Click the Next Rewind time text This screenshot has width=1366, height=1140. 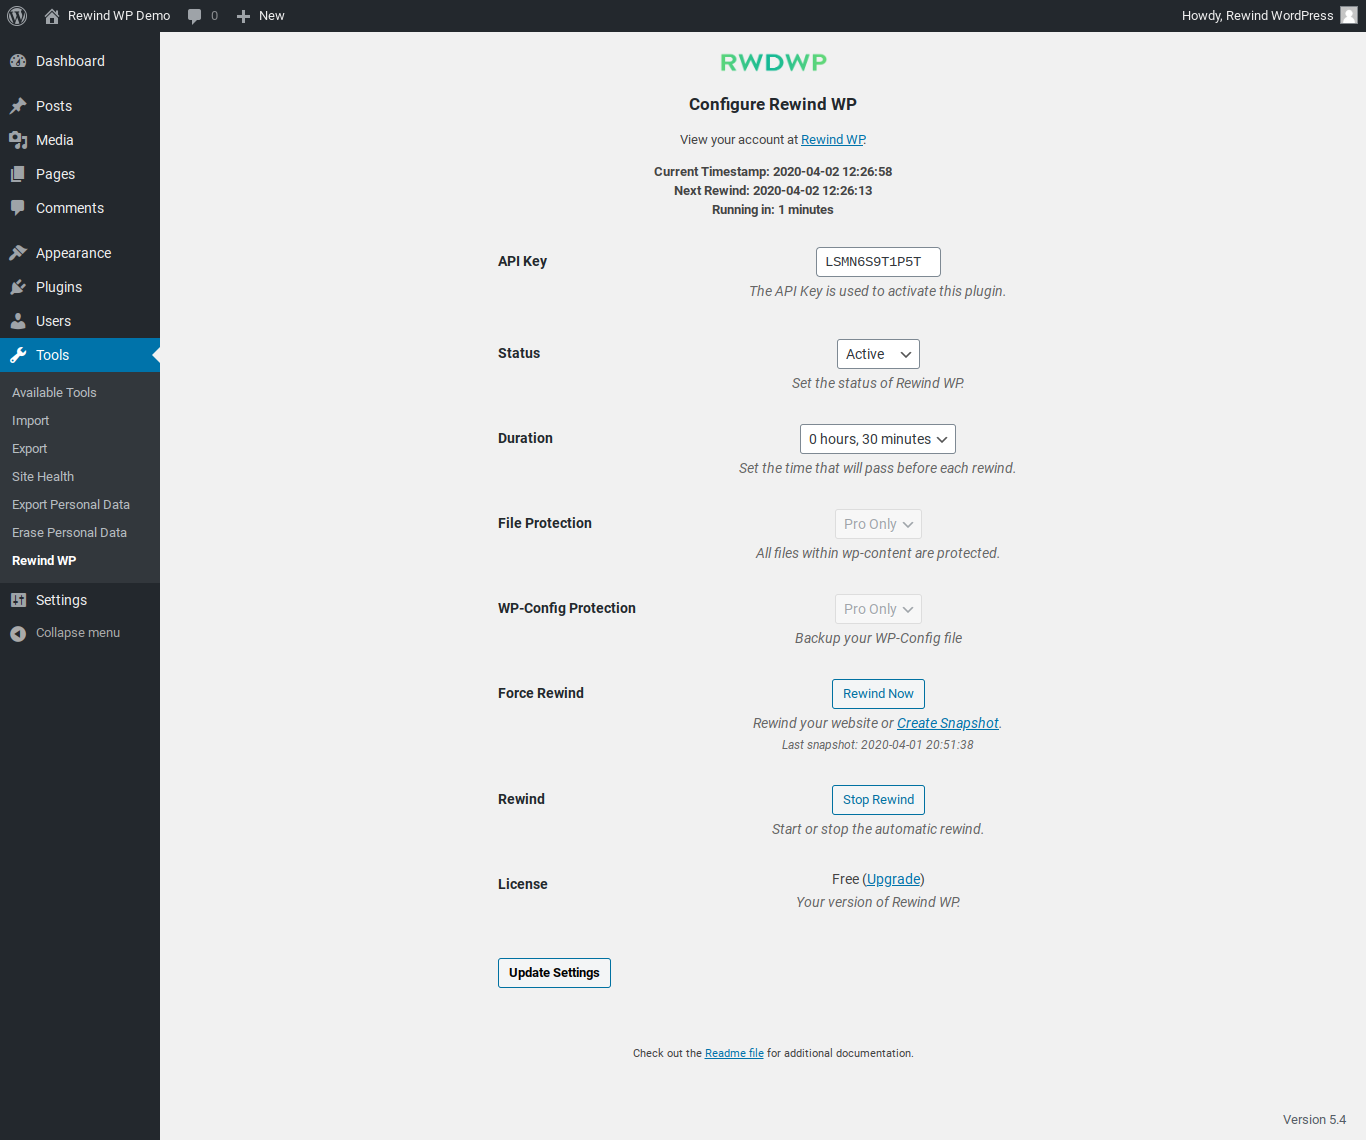click(x=773, y=191)
